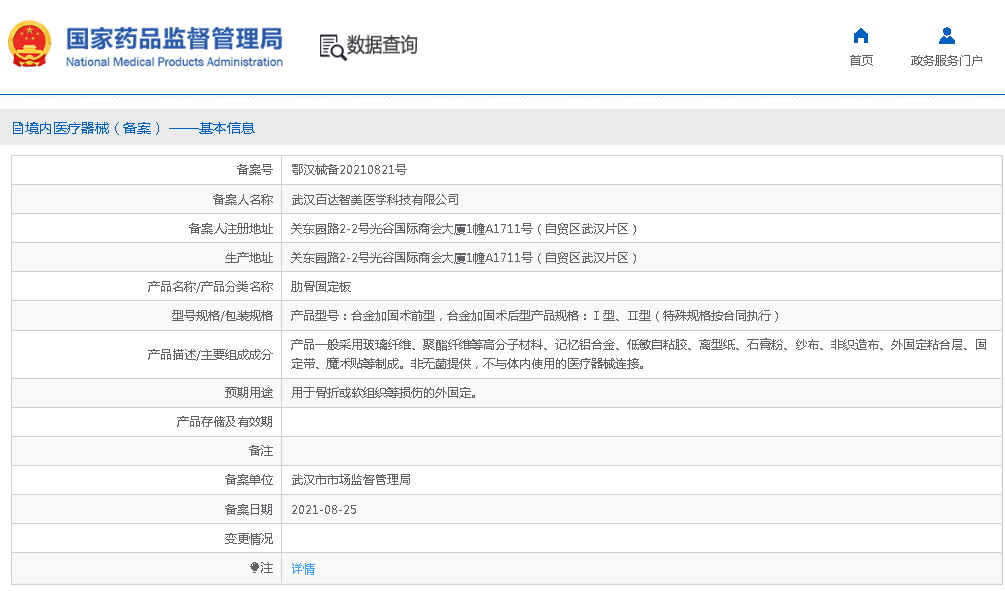This screenshot has width=1005, height=591.
Task: Go to 首页 via its text label
Action: (860, 61)
